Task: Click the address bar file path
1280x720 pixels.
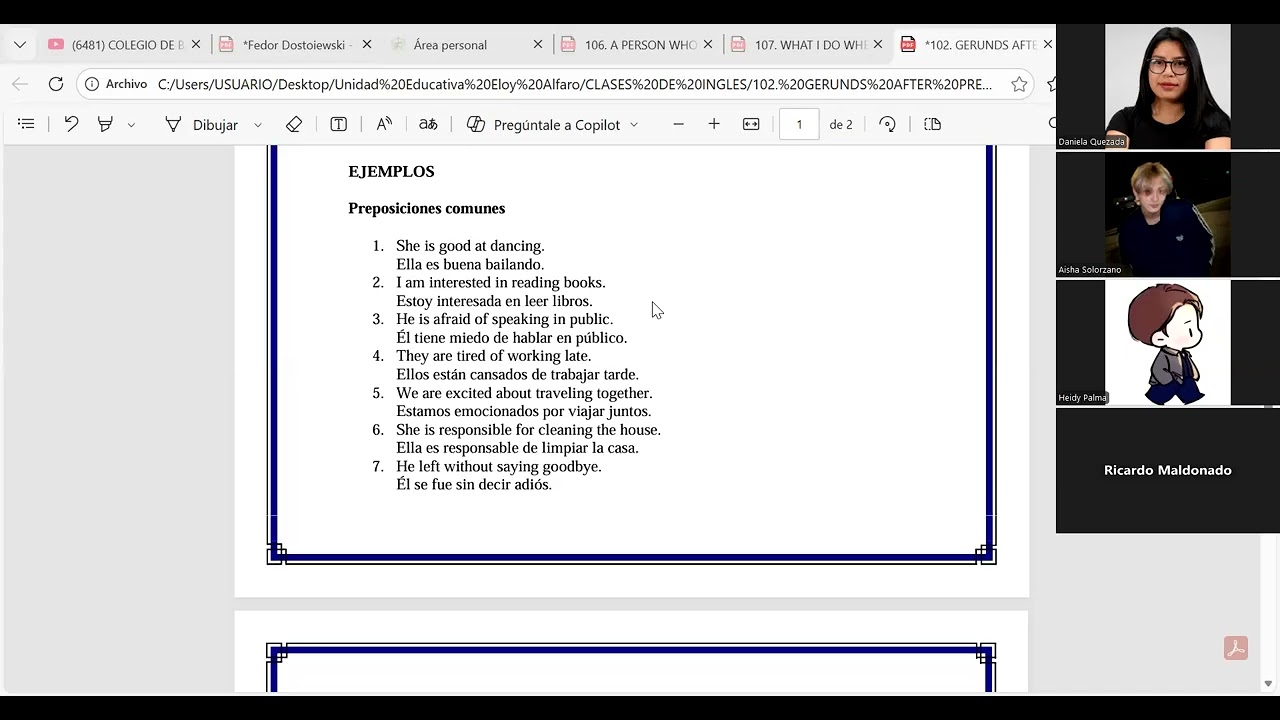Action: (x=575, y=84)
